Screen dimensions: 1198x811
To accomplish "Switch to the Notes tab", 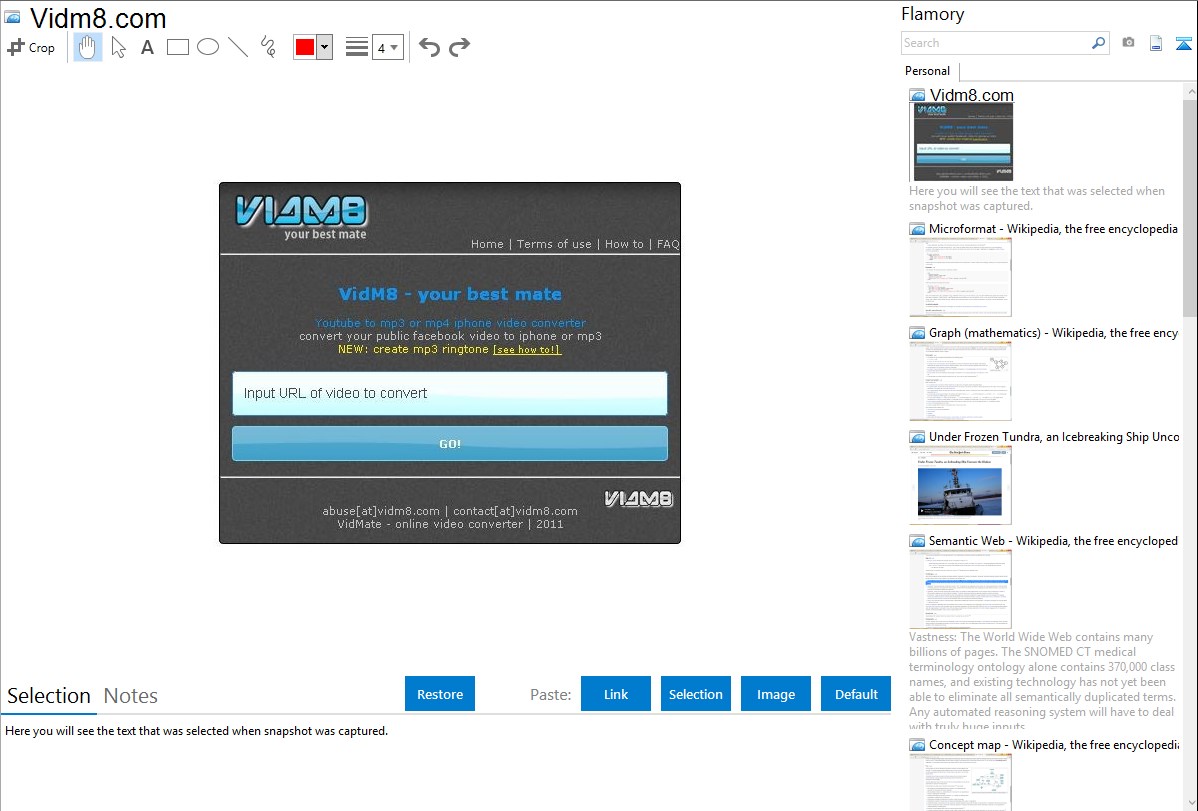I will (x=131, y=696).
